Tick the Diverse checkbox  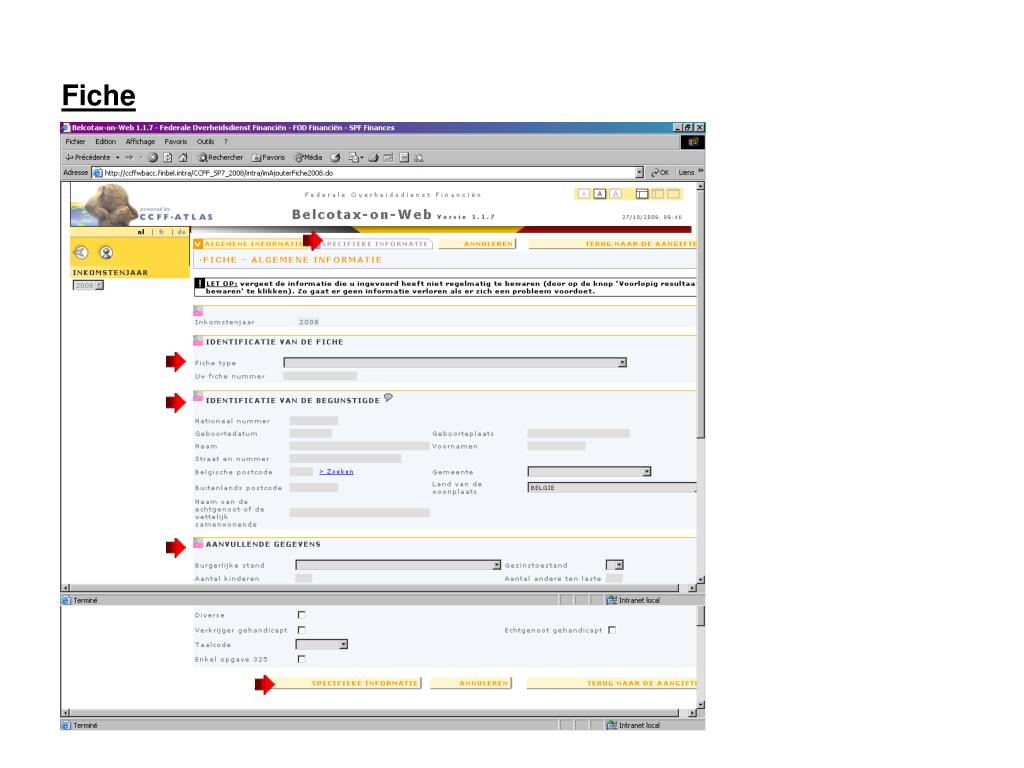click(301, 615)
